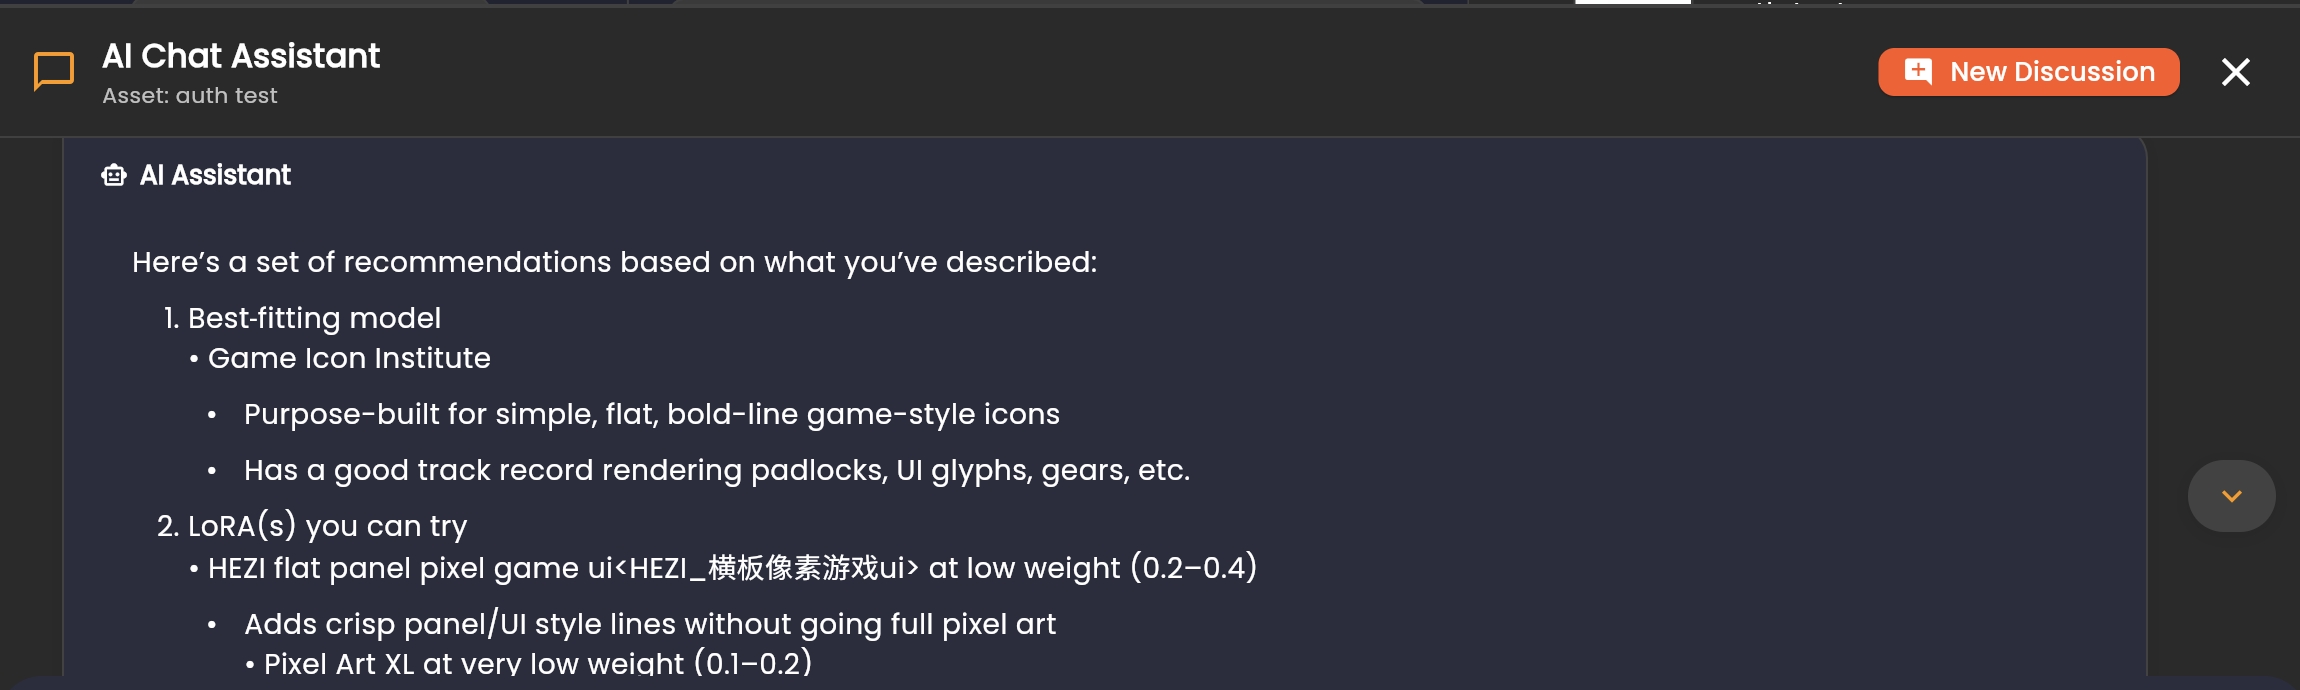This screenshot has width=2300, height=690.
Task: Select the 'Best-fitting model' list heading
Action: point(314,318)
